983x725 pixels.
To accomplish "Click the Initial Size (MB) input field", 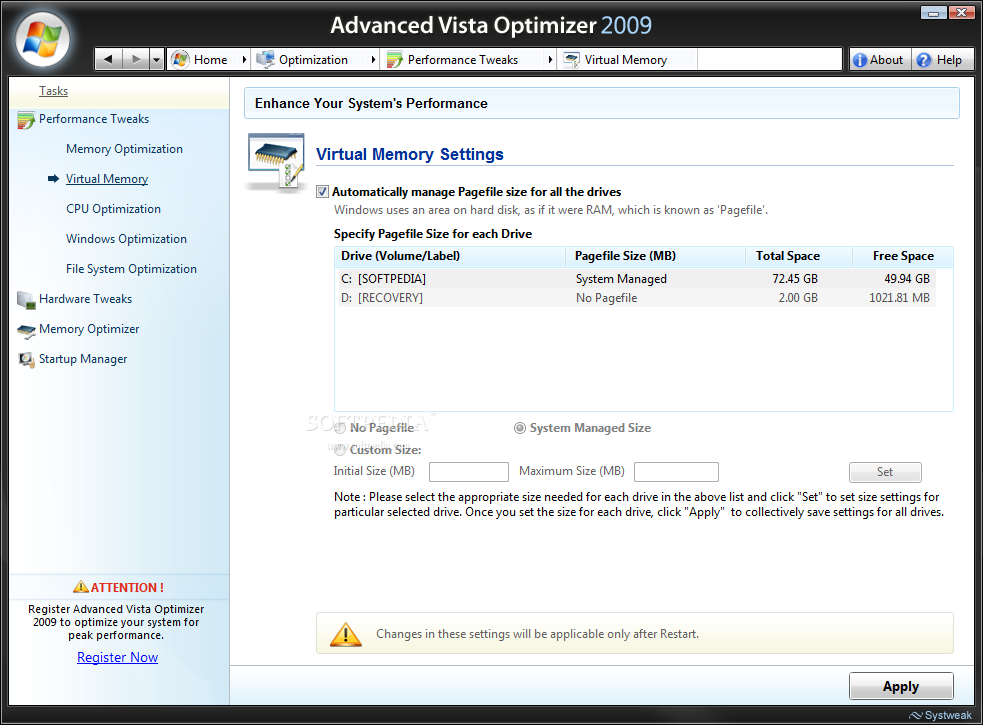I will click(468, 472).
